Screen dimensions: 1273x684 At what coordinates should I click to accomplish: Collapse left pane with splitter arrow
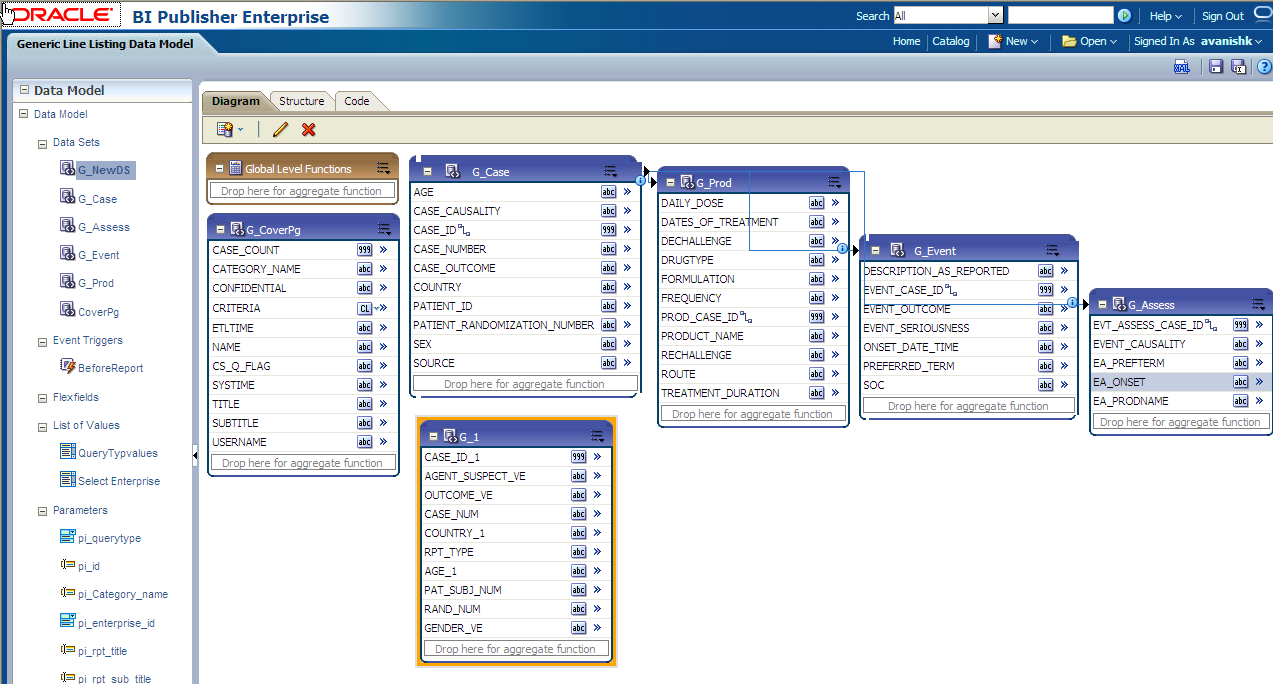(x=195, y=457)
